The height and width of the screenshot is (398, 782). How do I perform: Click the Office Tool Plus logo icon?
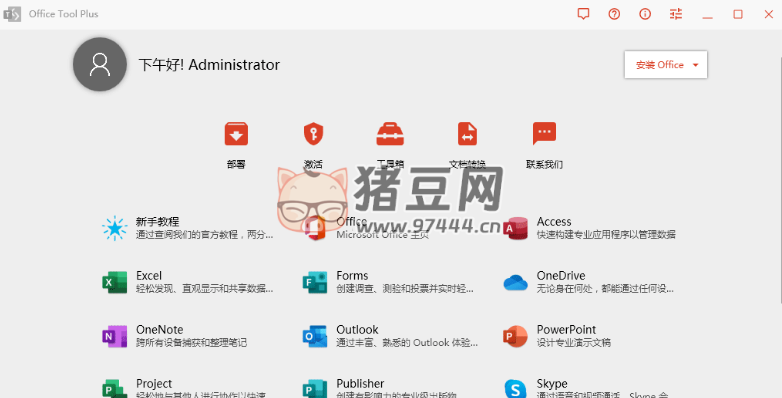point(12,14)
